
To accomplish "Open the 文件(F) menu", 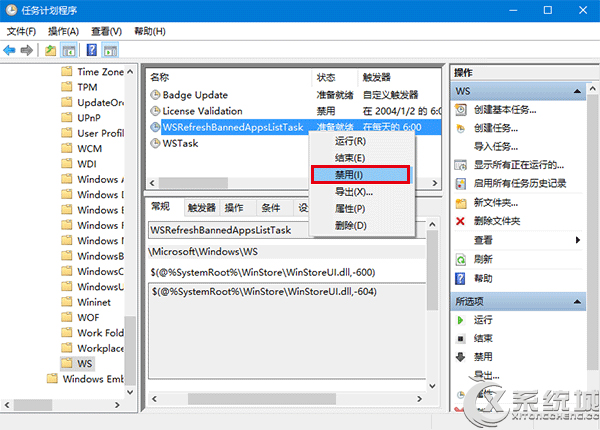I will [21, 31].
